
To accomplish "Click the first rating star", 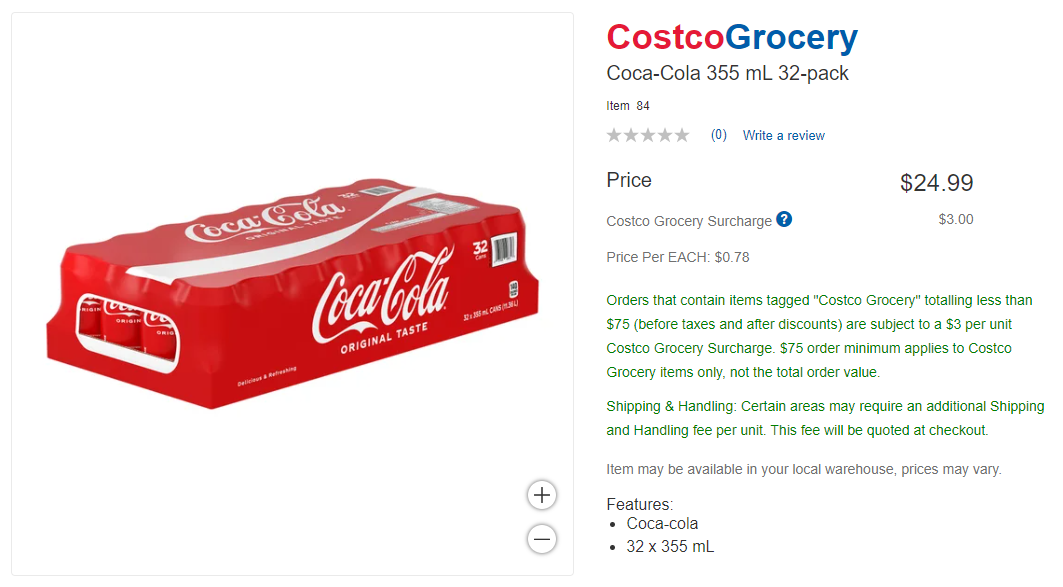I will (614, 135).
